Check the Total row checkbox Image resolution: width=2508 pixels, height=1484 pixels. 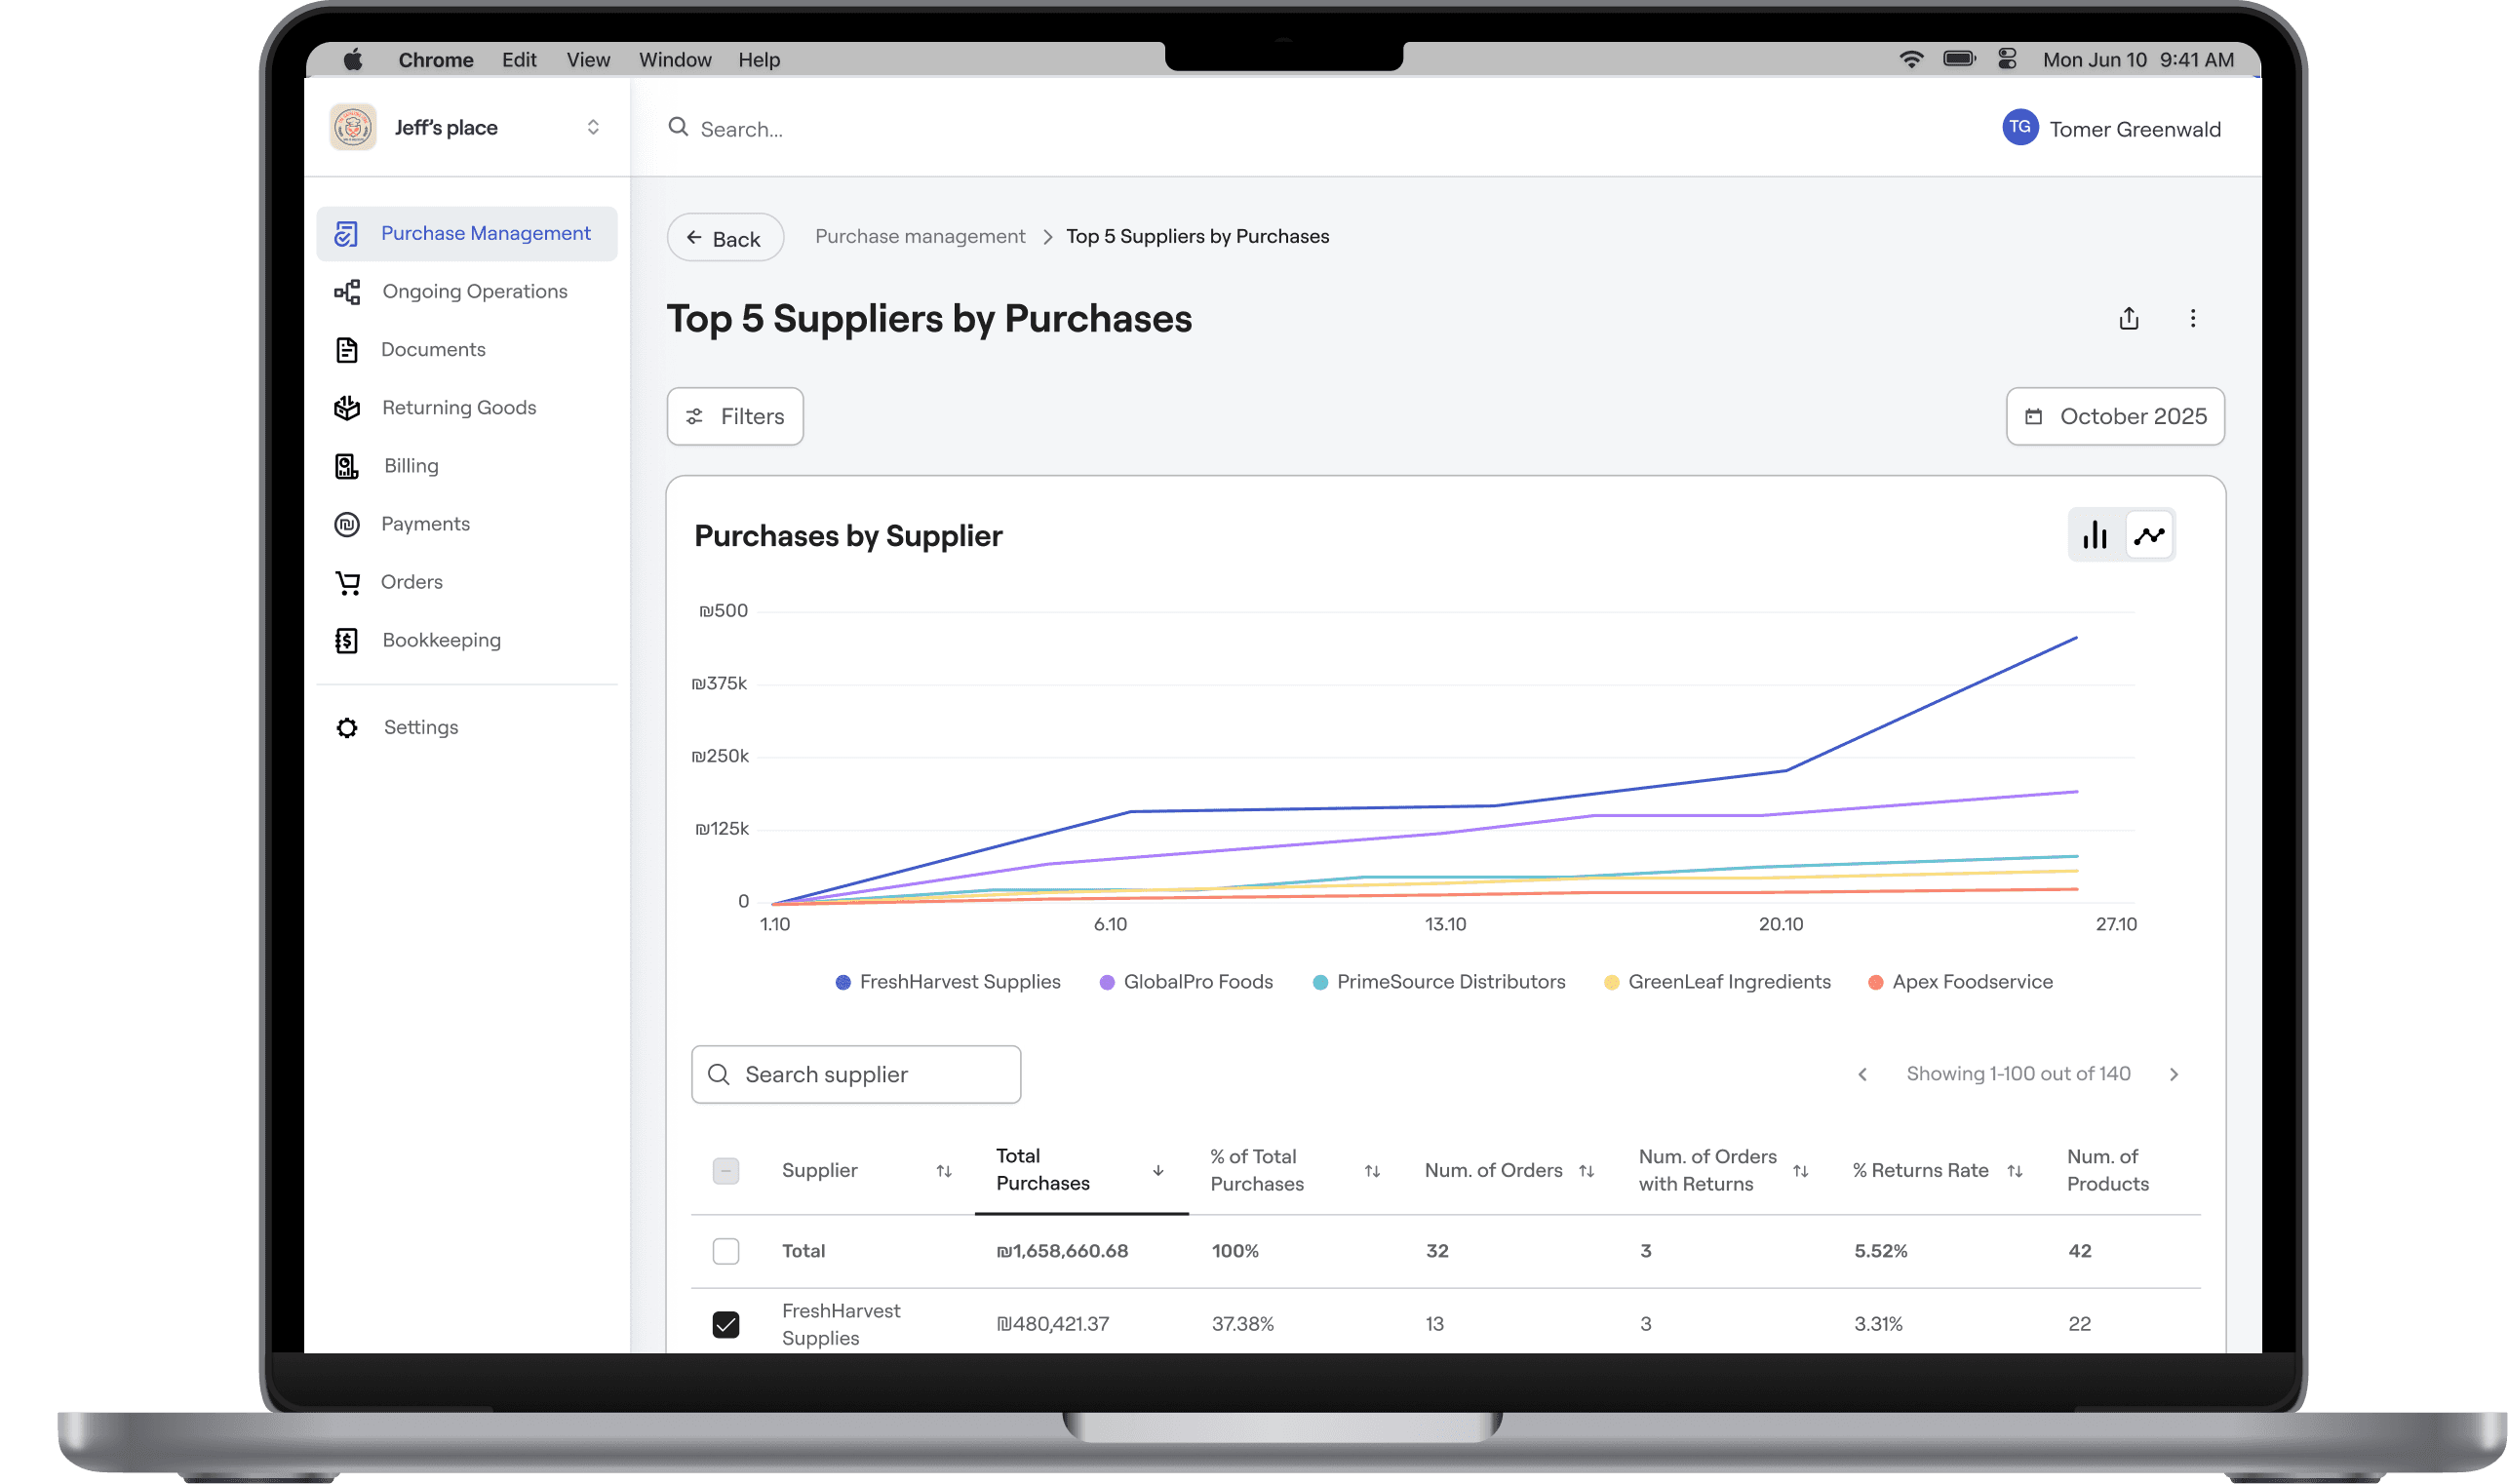pos(725,1250)
